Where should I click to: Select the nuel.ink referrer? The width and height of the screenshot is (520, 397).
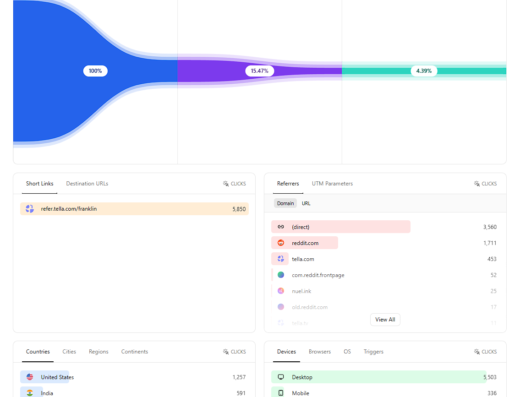pos(385,291)
